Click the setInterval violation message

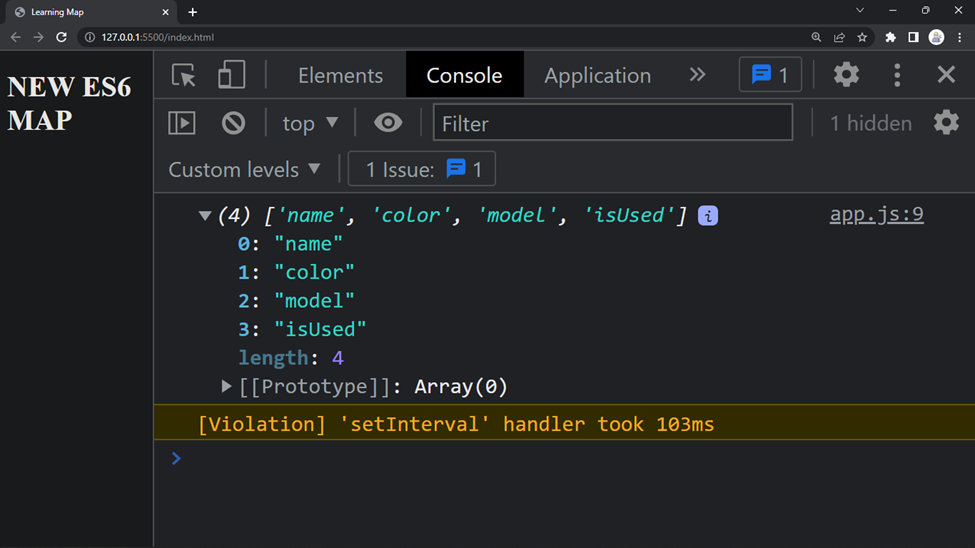456,424
